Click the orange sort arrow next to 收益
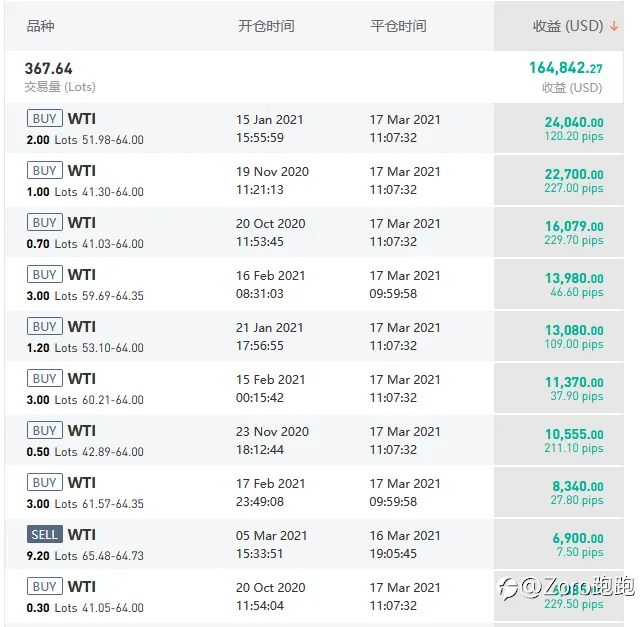Image resolution: width=641 pixels, height=627 pixels. click(614, 26)
